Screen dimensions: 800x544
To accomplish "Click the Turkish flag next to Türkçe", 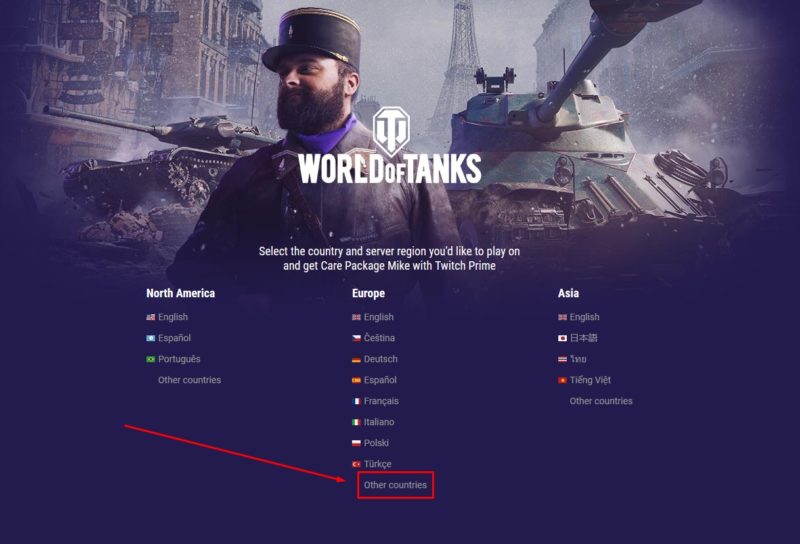I will pyautogui.click(x=356, y=464).
